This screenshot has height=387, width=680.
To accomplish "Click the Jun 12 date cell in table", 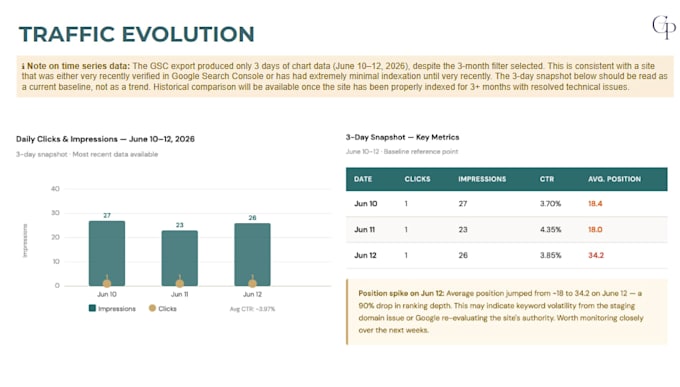I will [365, 255].
